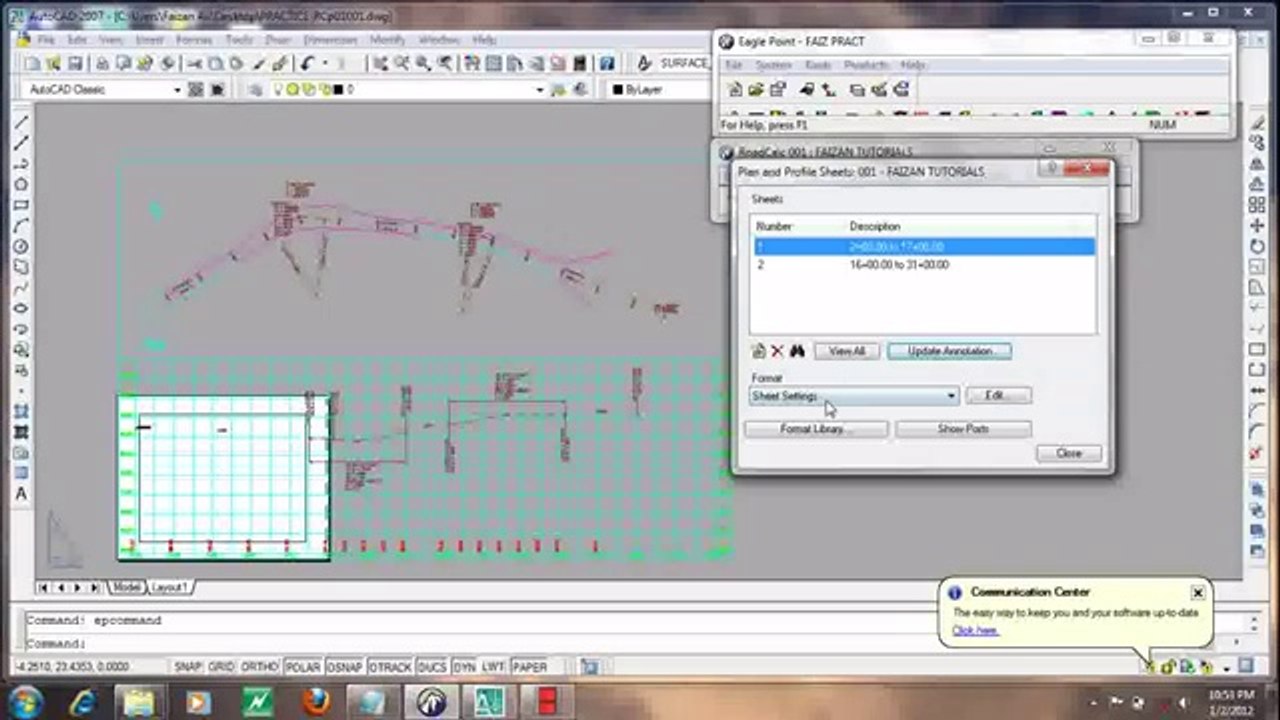Screen dimensions: 1280x720
Task: Open the SURFACE text style dropdown
Action: [x=684, y=63]
